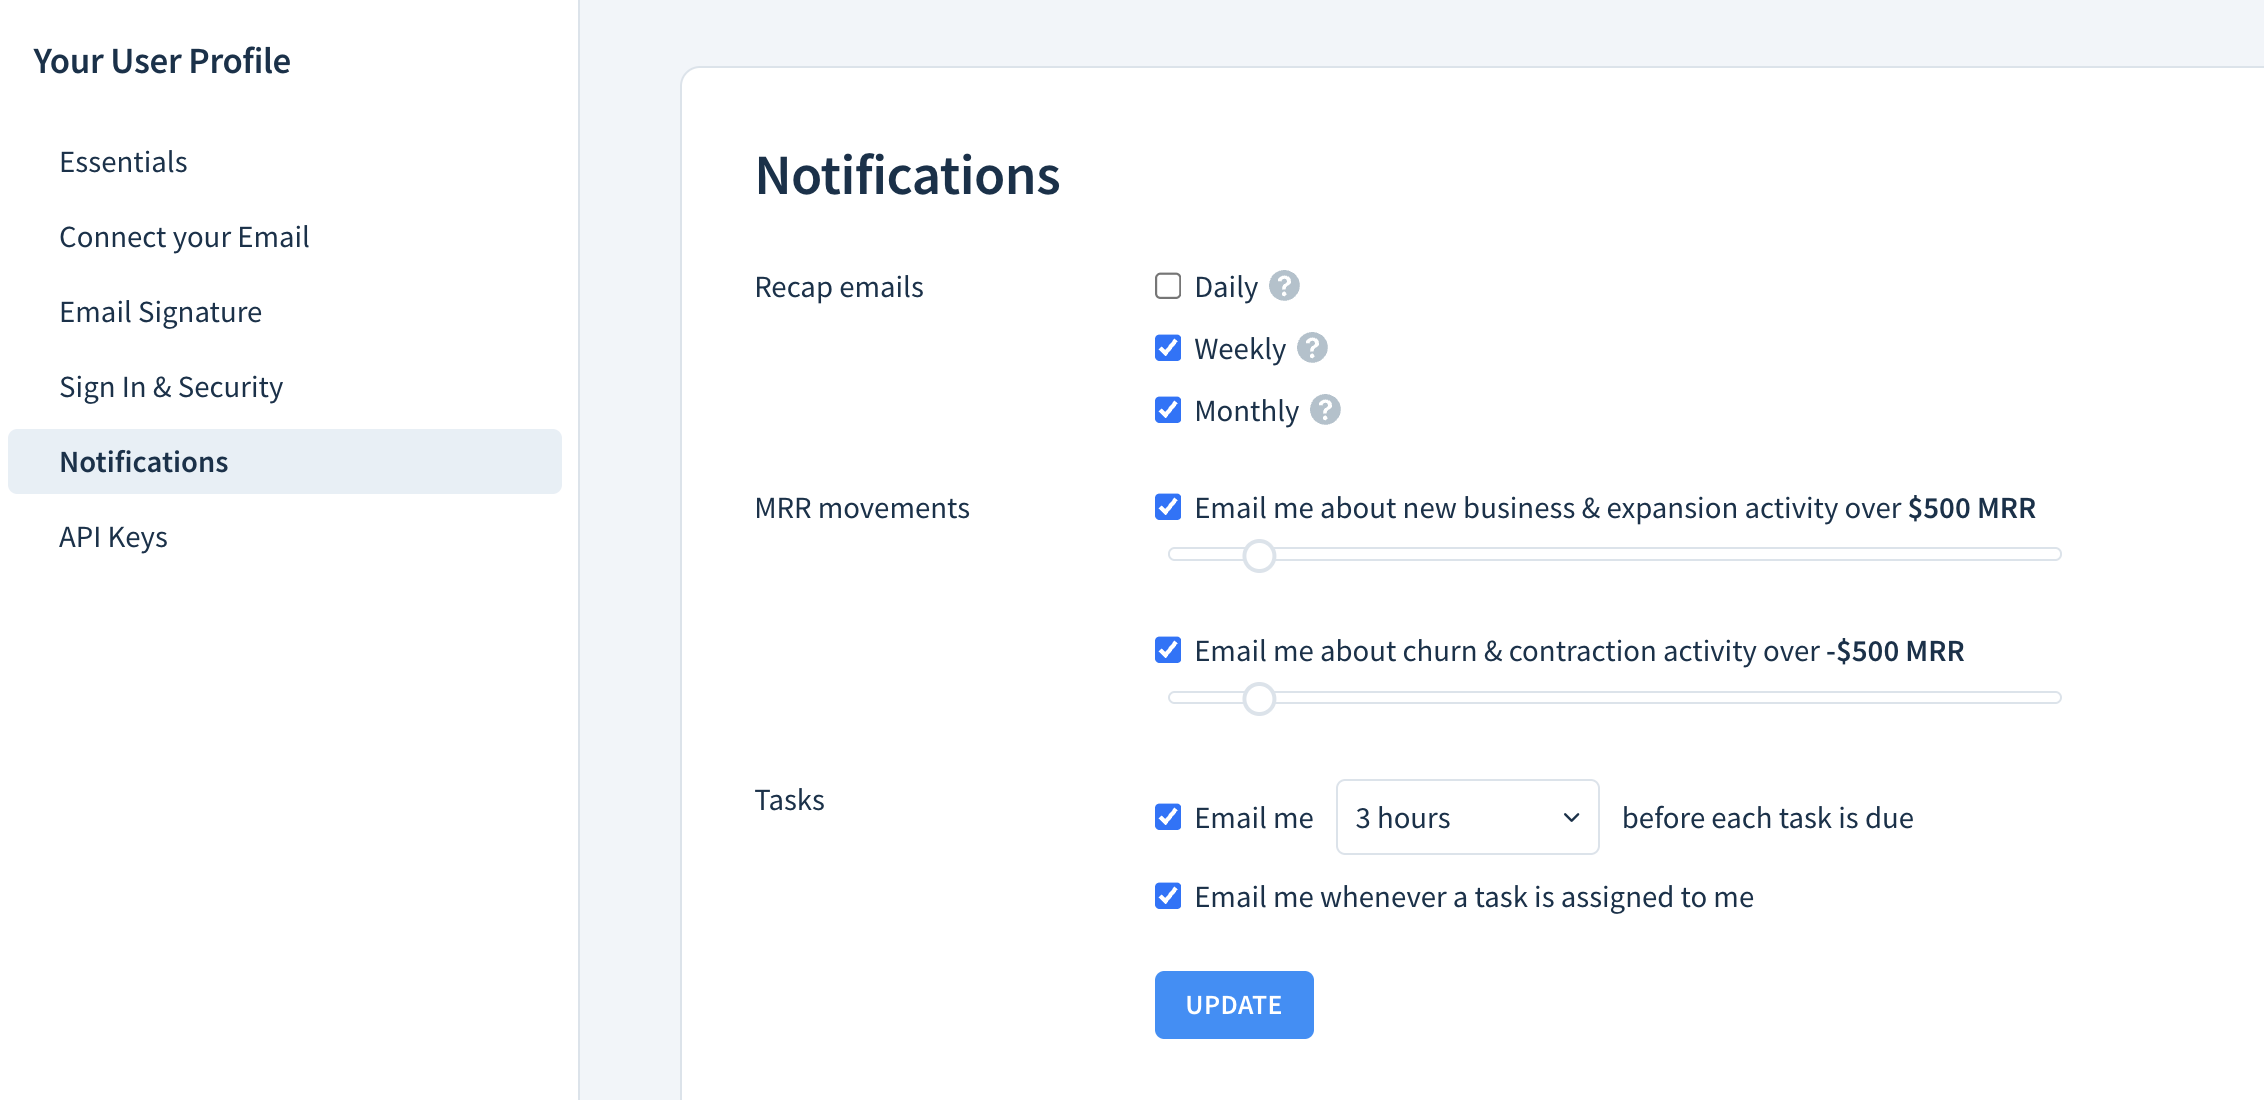Viewport: 2264px width, 1100px height.
Task: Click the UPDATE button
Action: click(x=1234, y=1005)
